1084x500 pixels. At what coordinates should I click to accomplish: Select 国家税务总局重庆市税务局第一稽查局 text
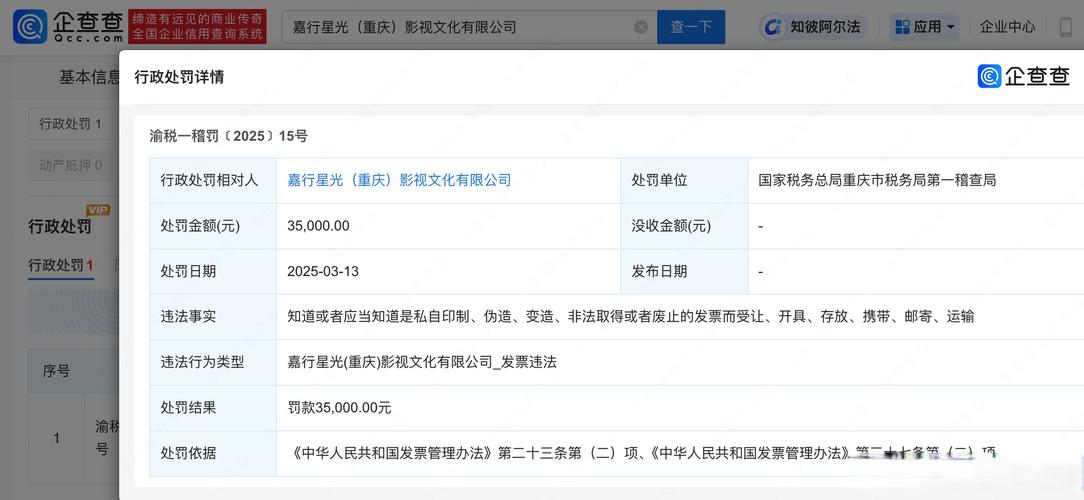point(877,180)
